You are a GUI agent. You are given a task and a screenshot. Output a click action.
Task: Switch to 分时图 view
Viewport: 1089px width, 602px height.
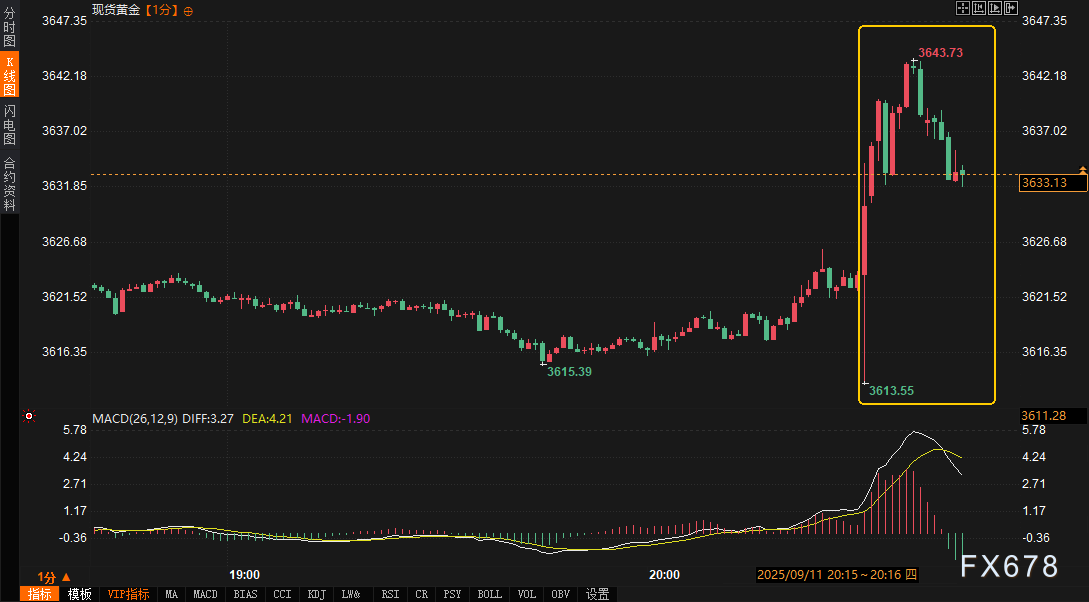coord(9,25)
